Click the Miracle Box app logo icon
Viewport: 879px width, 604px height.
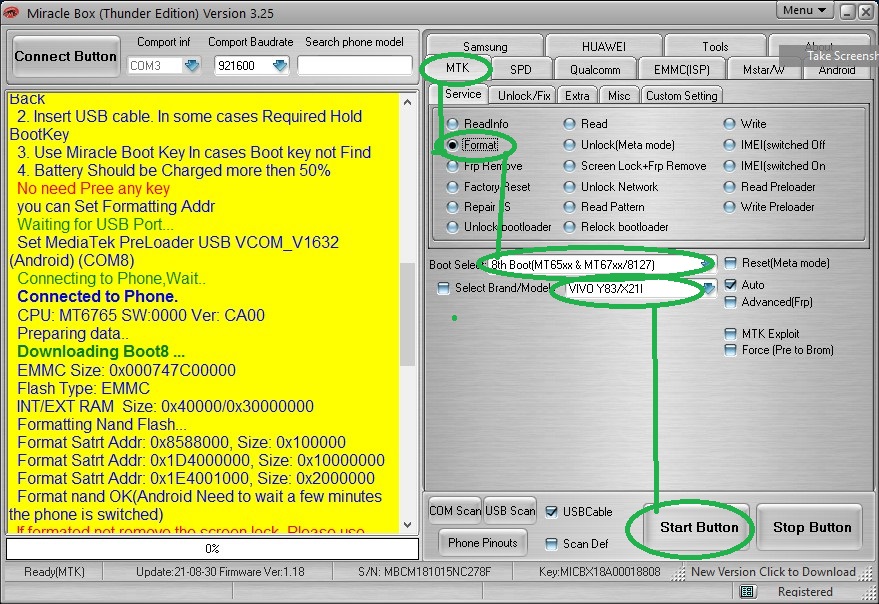point(11,12)
